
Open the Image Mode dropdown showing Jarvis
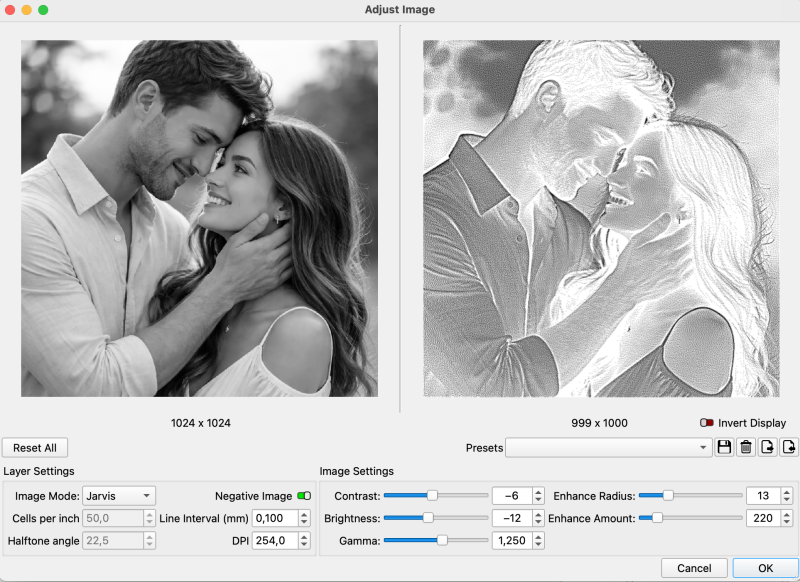tap(118, 496)
